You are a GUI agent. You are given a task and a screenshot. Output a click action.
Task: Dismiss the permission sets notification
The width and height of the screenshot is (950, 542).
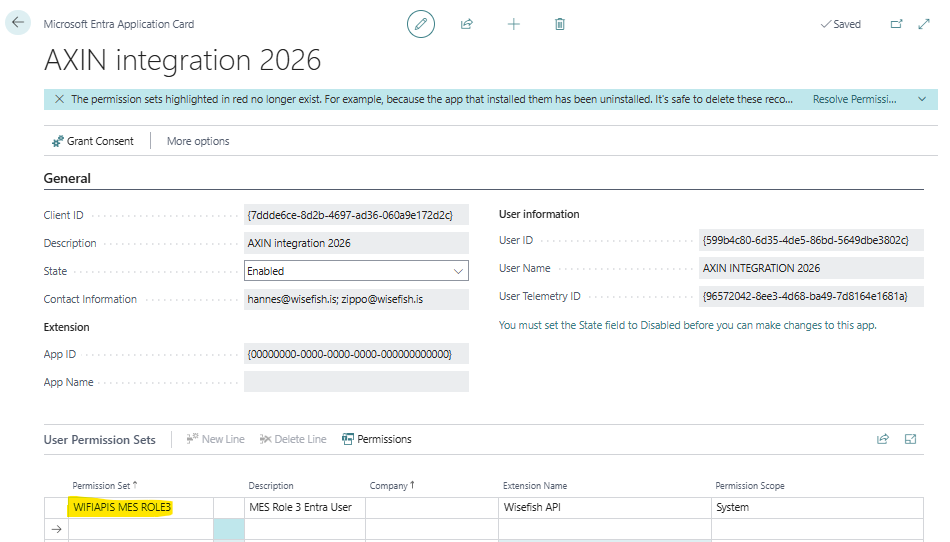tap(59, 99)
